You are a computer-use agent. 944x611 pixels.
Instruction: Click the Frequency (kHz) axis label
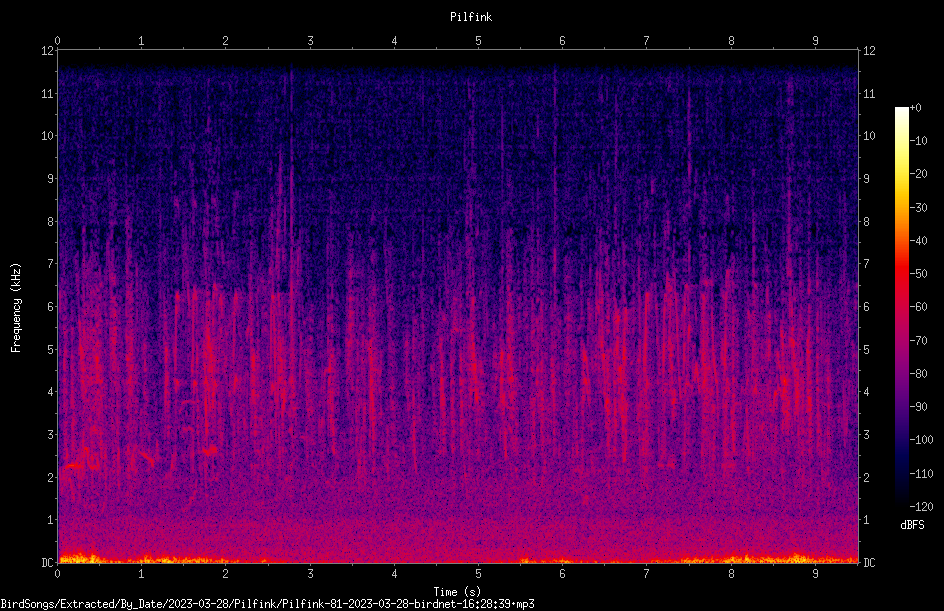(16, 308)
